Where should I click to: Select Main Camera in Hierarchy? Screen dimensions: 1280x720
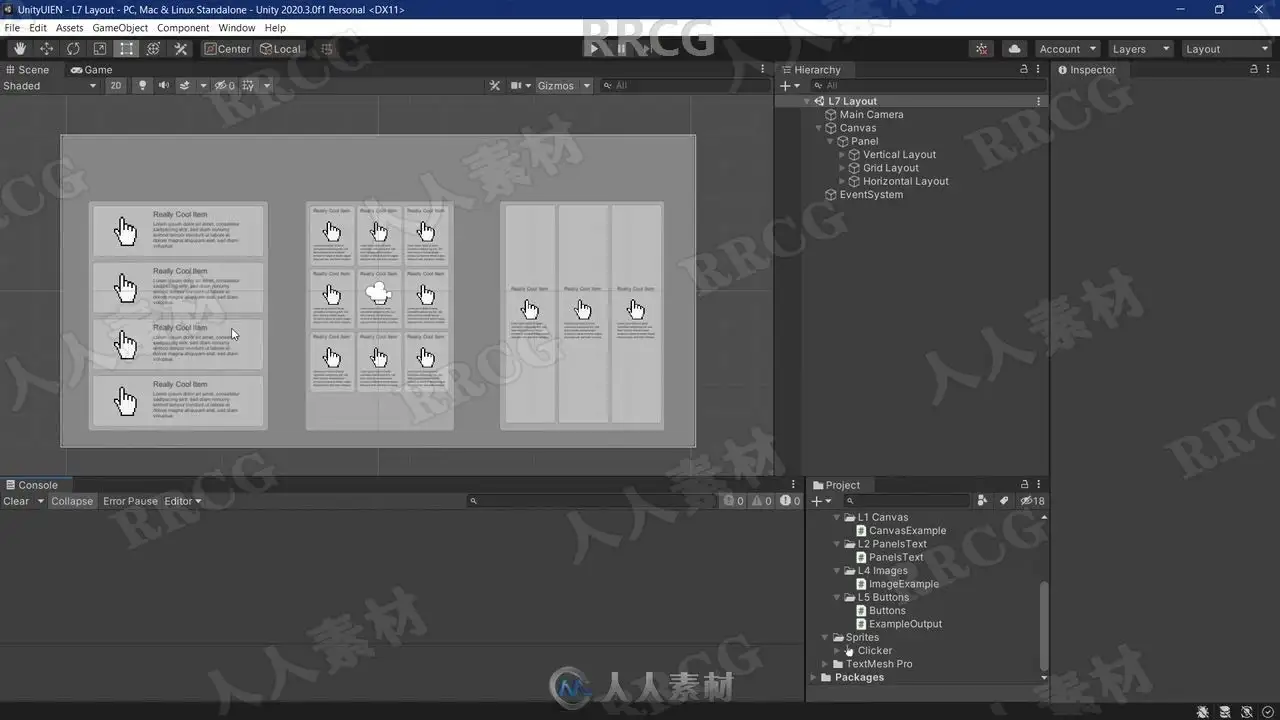click(x=871, y=115)
